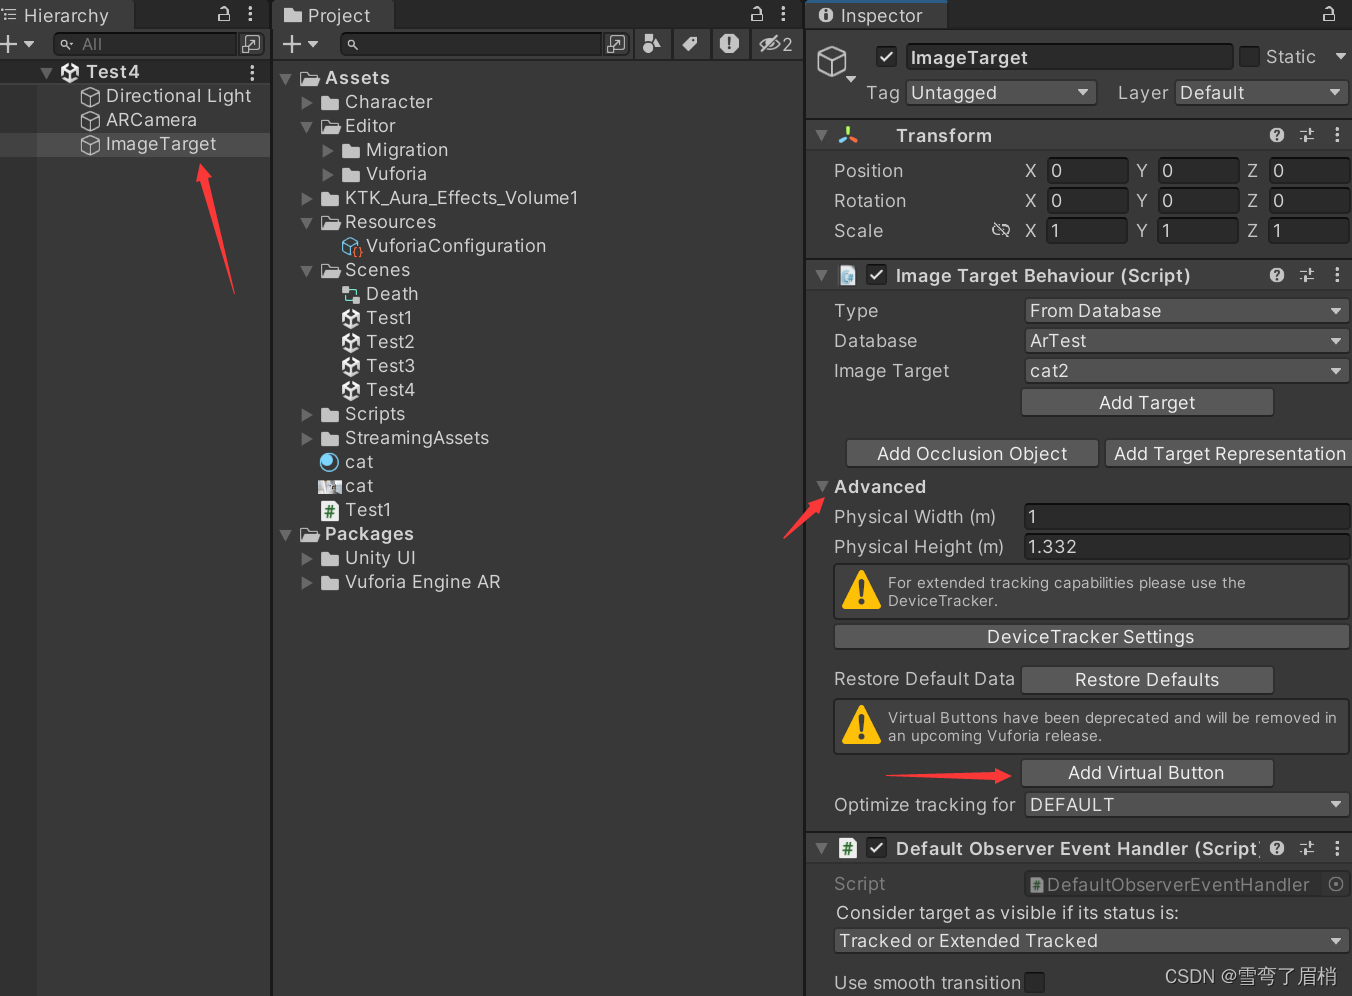1352x996 pixels.
Task: Open Project search in new window icon
Action: click(616, 44)
